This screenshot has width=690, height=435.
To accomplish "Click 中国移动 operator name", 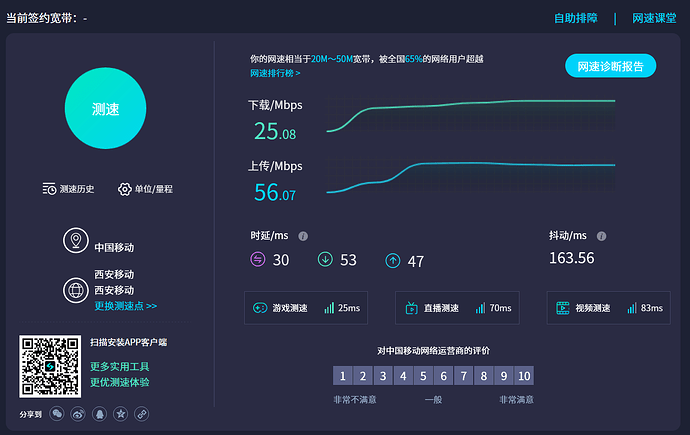I will [x=114, y=248].
